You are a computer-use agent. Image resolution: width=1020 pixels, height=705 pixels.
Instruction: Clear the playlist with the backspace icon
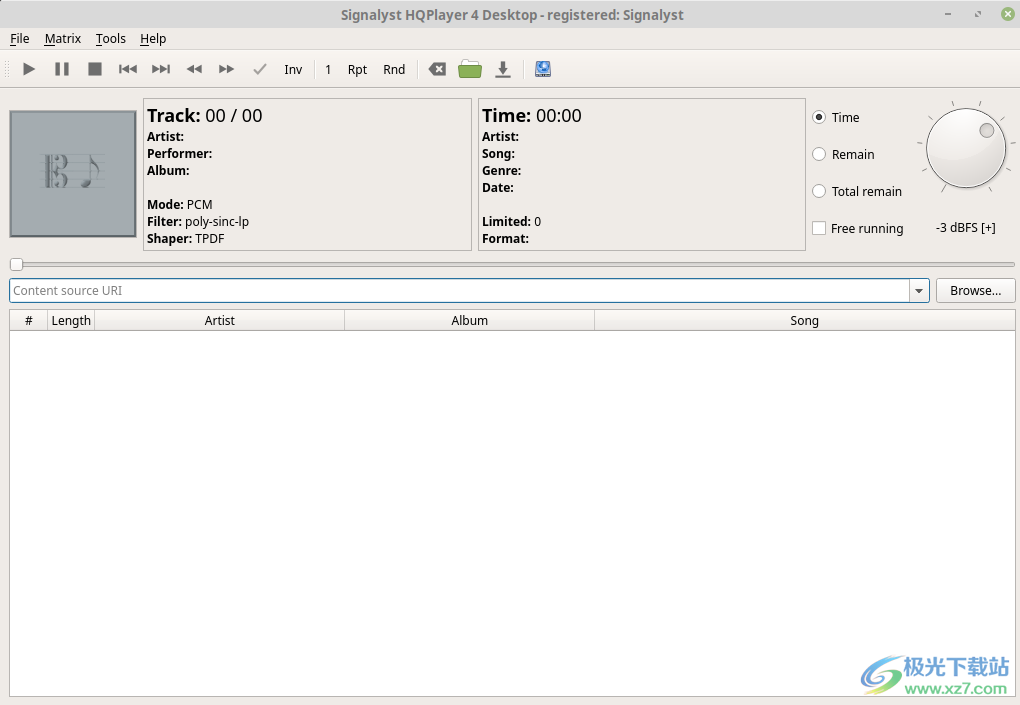(x=437, y=69)
